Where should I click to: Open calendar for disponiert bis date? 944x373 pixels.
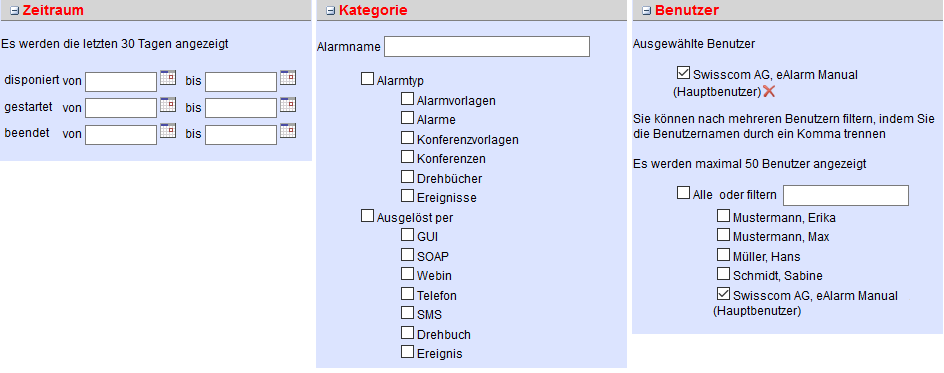tap(288, 78)
